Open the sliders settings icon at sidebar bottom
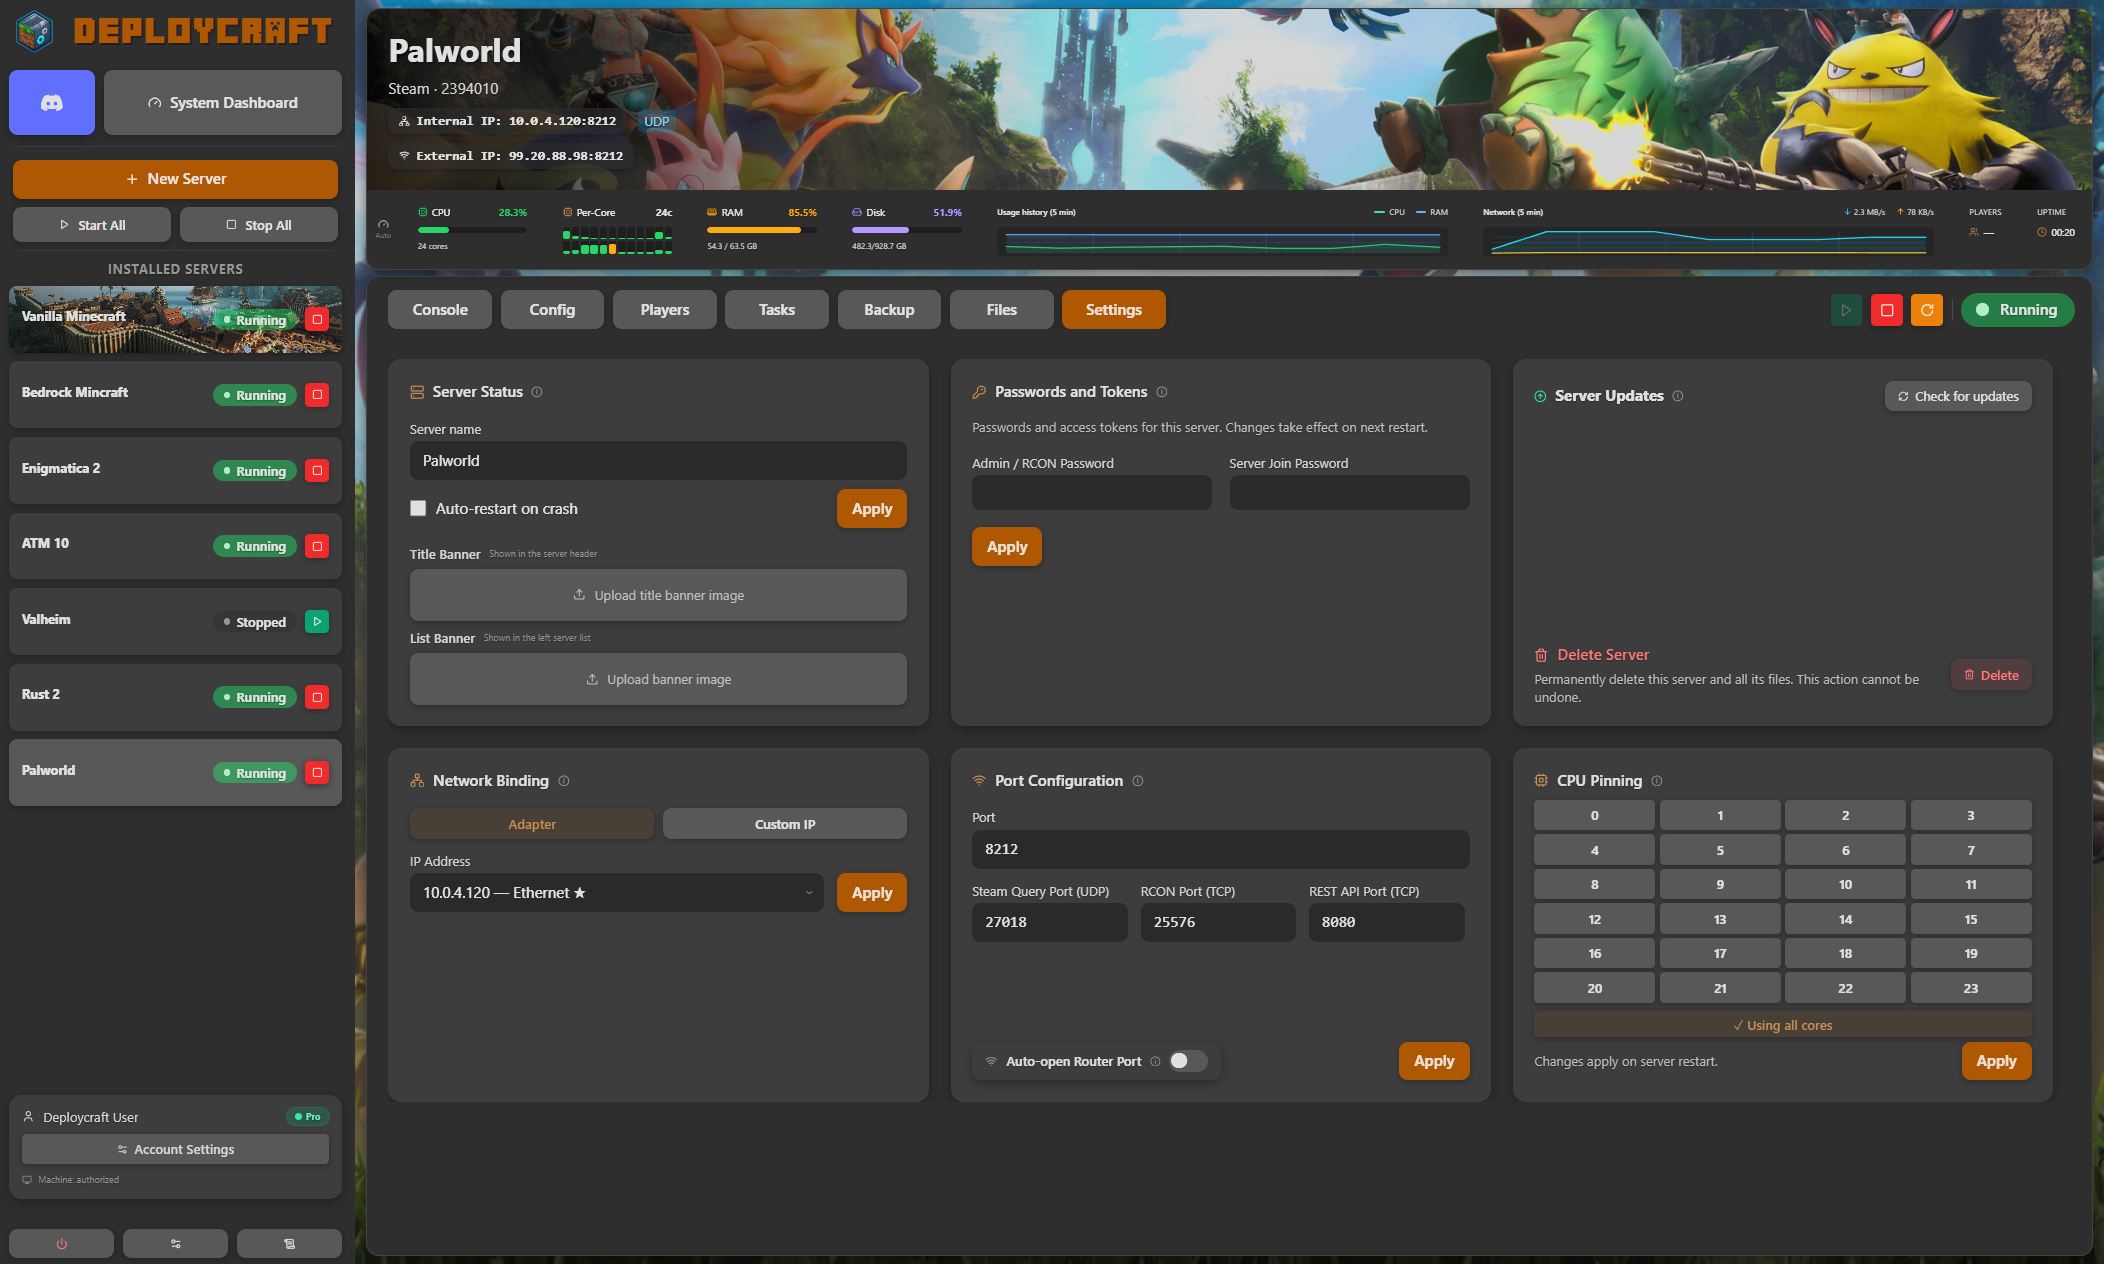This screenshot has width=2104, height=1264. click(175, 1244)
